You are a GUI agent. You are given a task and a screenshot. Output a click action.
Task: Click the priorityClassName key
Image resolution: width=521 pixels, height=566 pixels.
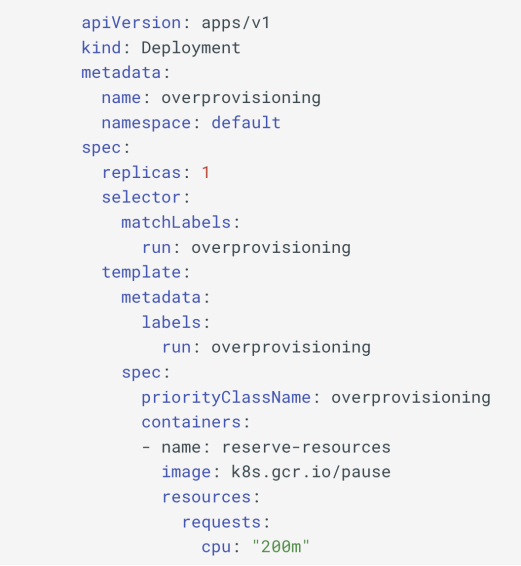pos(226,398)
